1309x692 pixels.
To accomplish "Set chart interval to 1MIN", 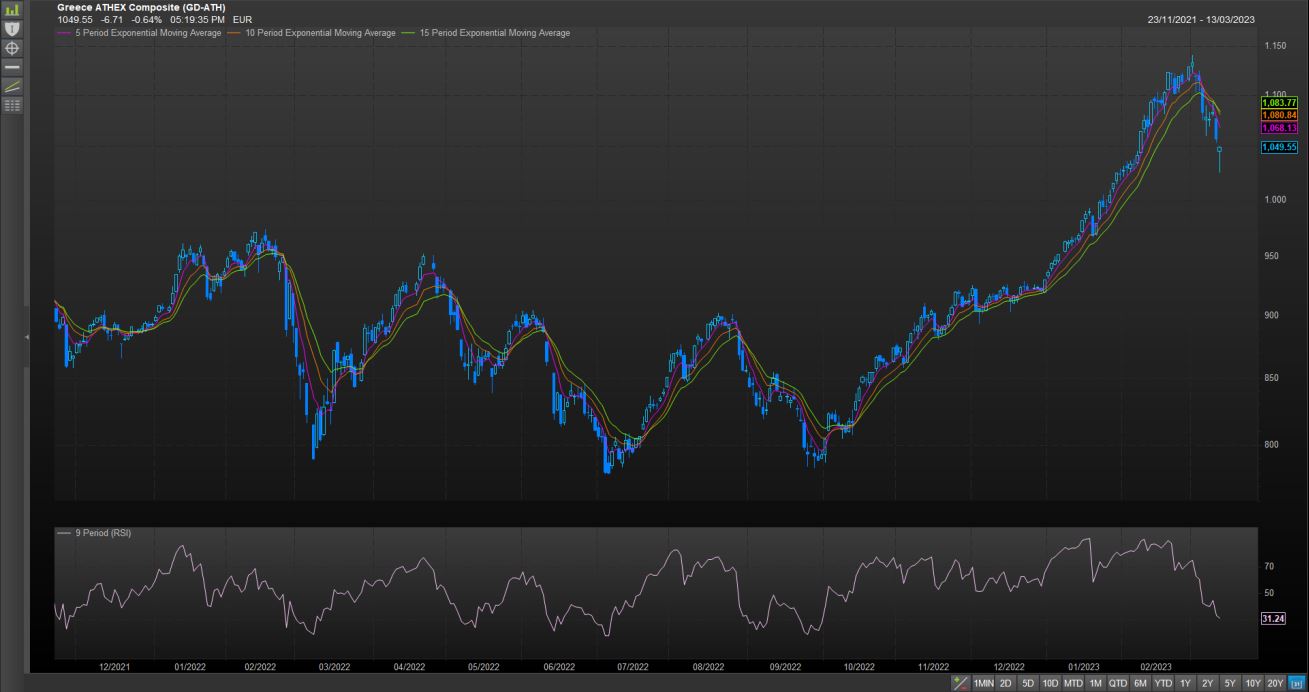I will (983, 683).
